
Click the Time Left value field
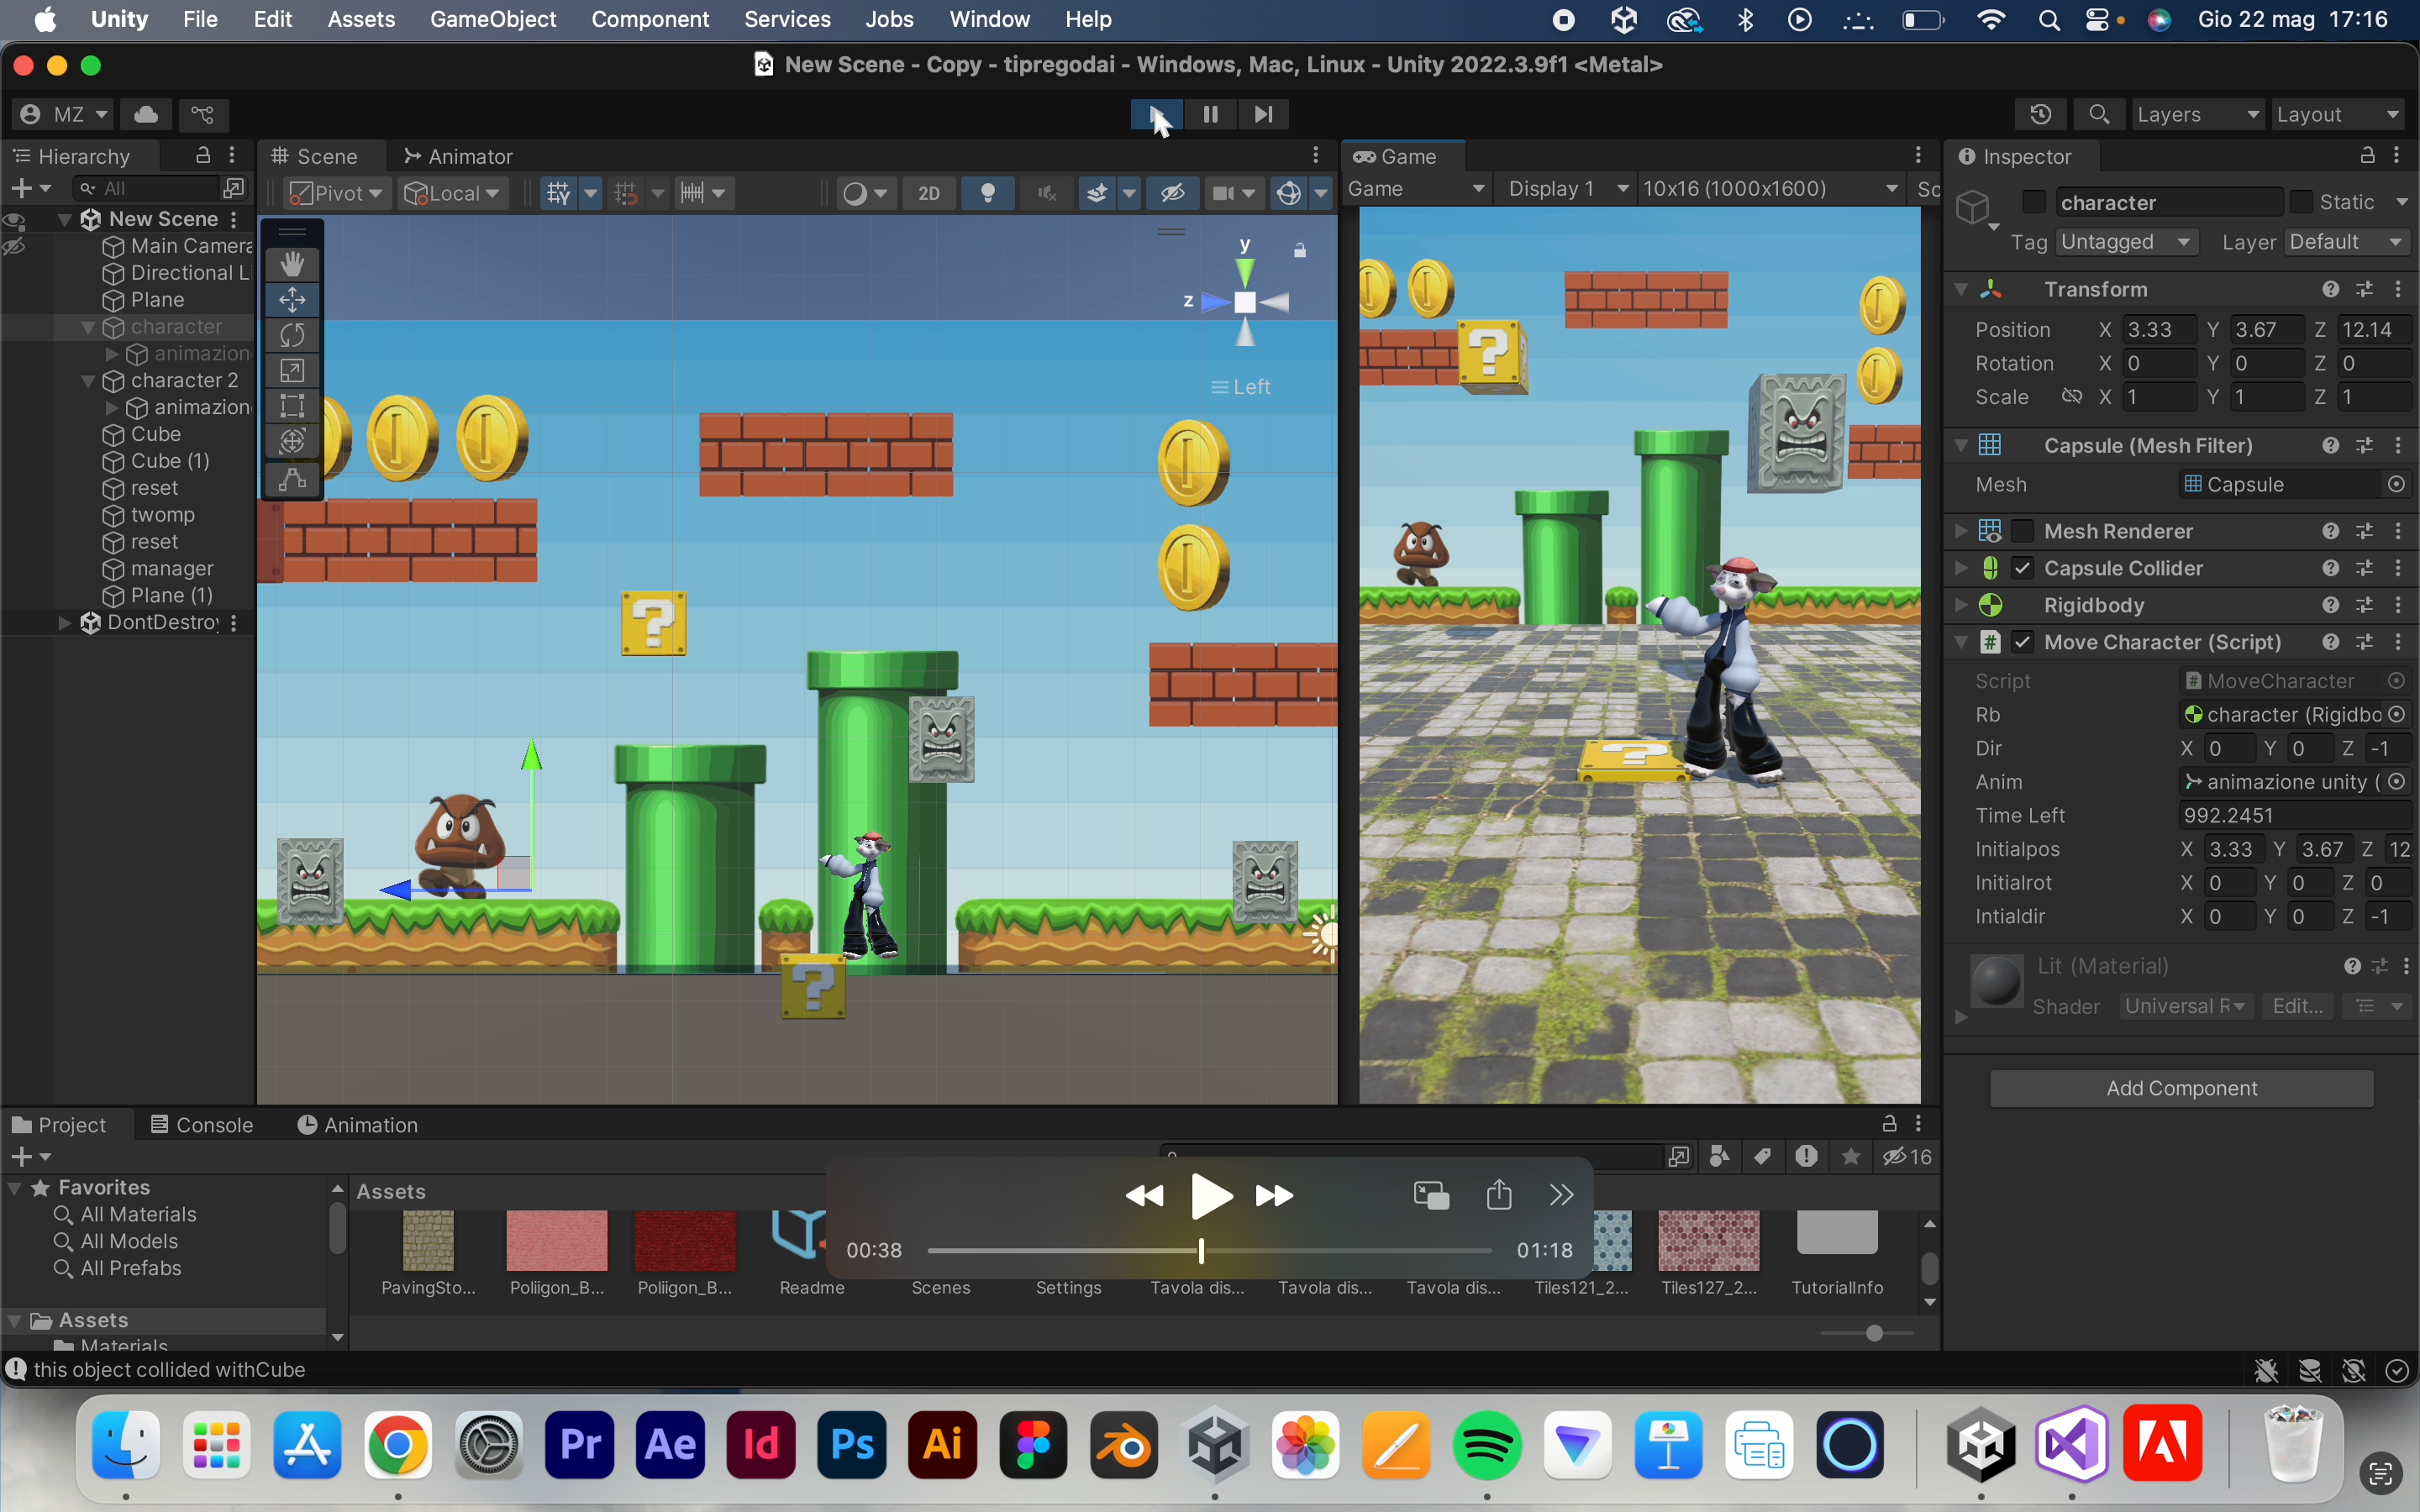[x=2293, y=815]
